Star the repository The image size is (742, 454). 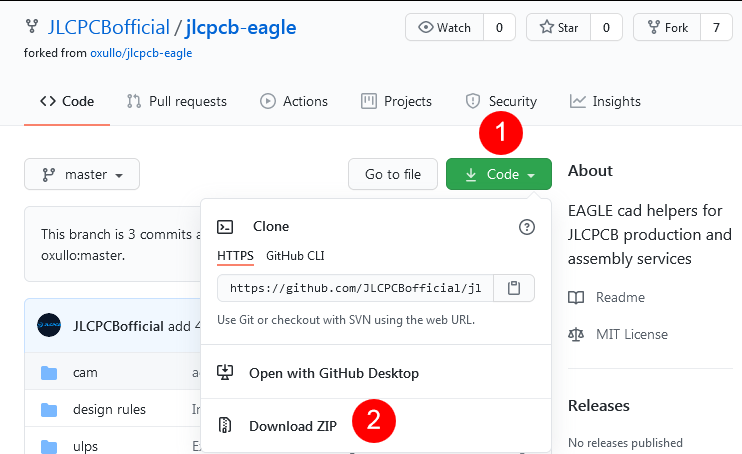click(559, 27)
